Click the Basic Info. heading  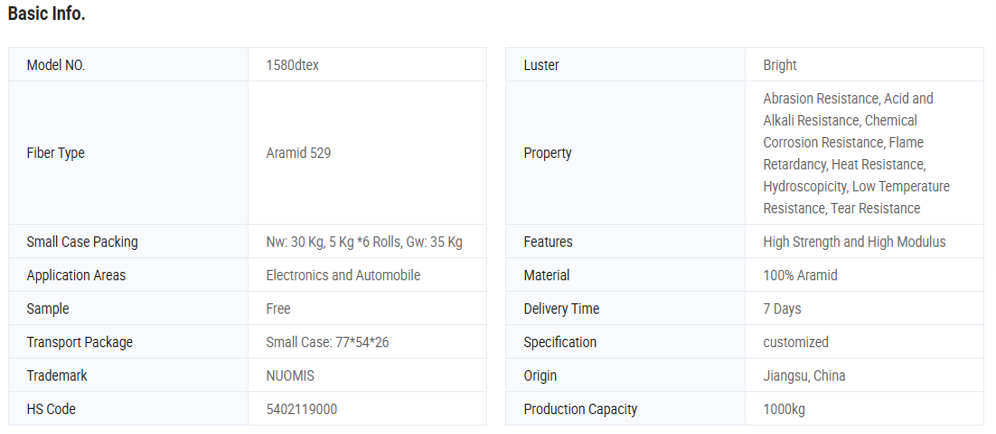[47, 14]
